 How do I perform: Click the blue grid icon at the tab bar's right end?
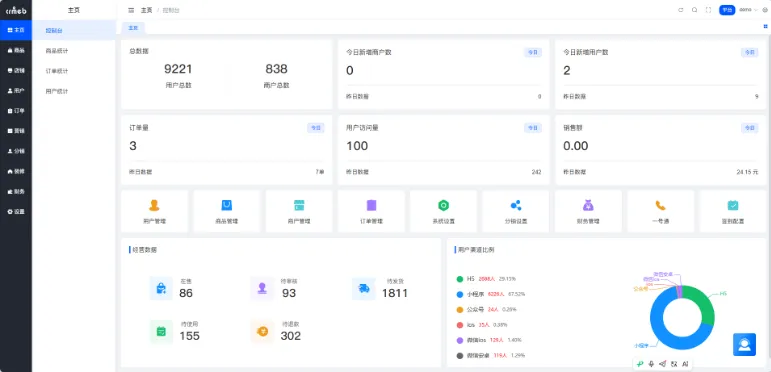pos(765,27)
